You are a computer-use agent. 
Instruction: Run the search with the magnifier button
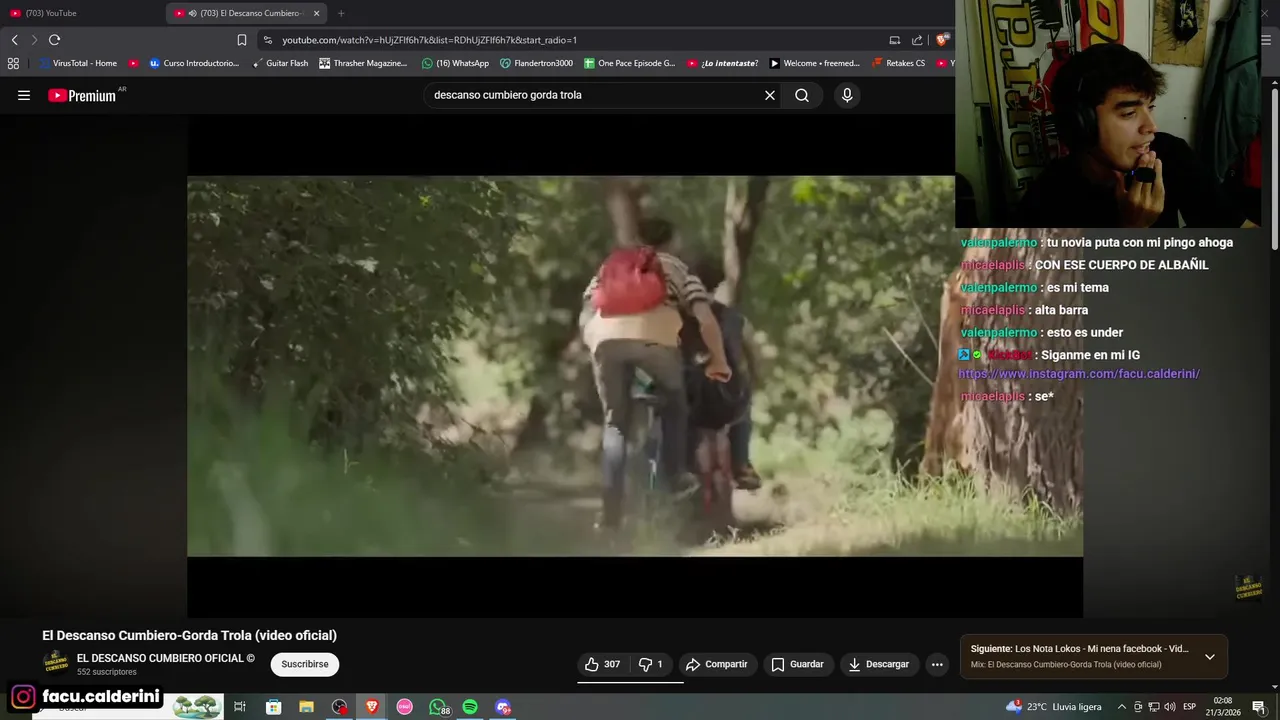802,95
